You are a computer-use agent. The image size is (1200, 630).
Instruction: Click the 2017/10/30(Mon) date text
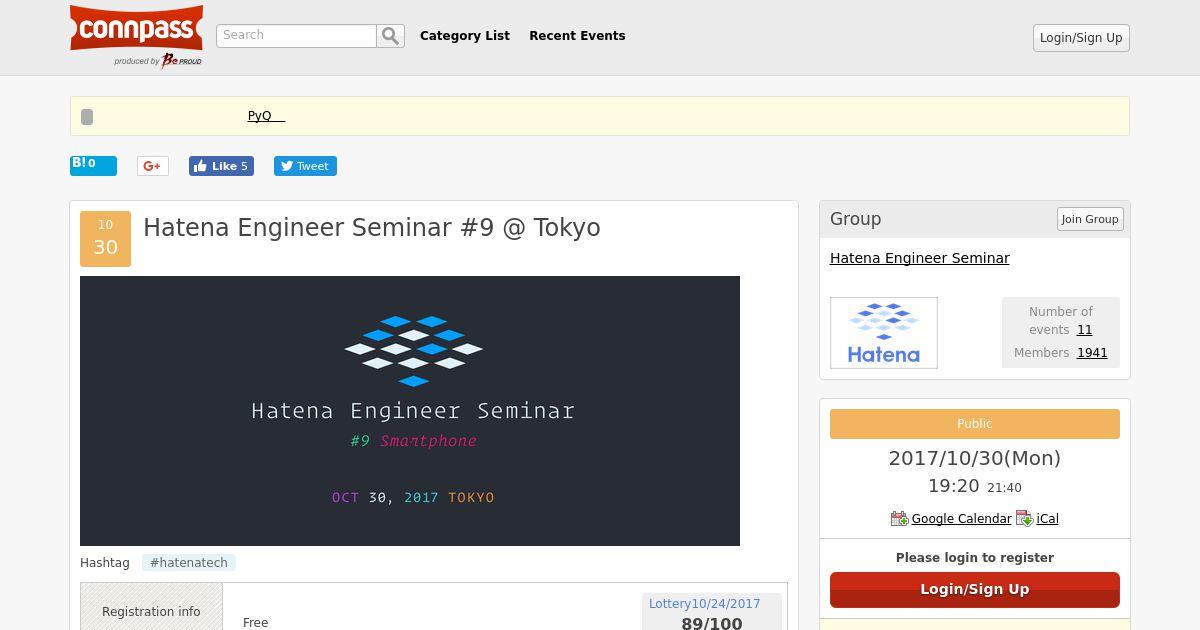[x=975, y=458]
